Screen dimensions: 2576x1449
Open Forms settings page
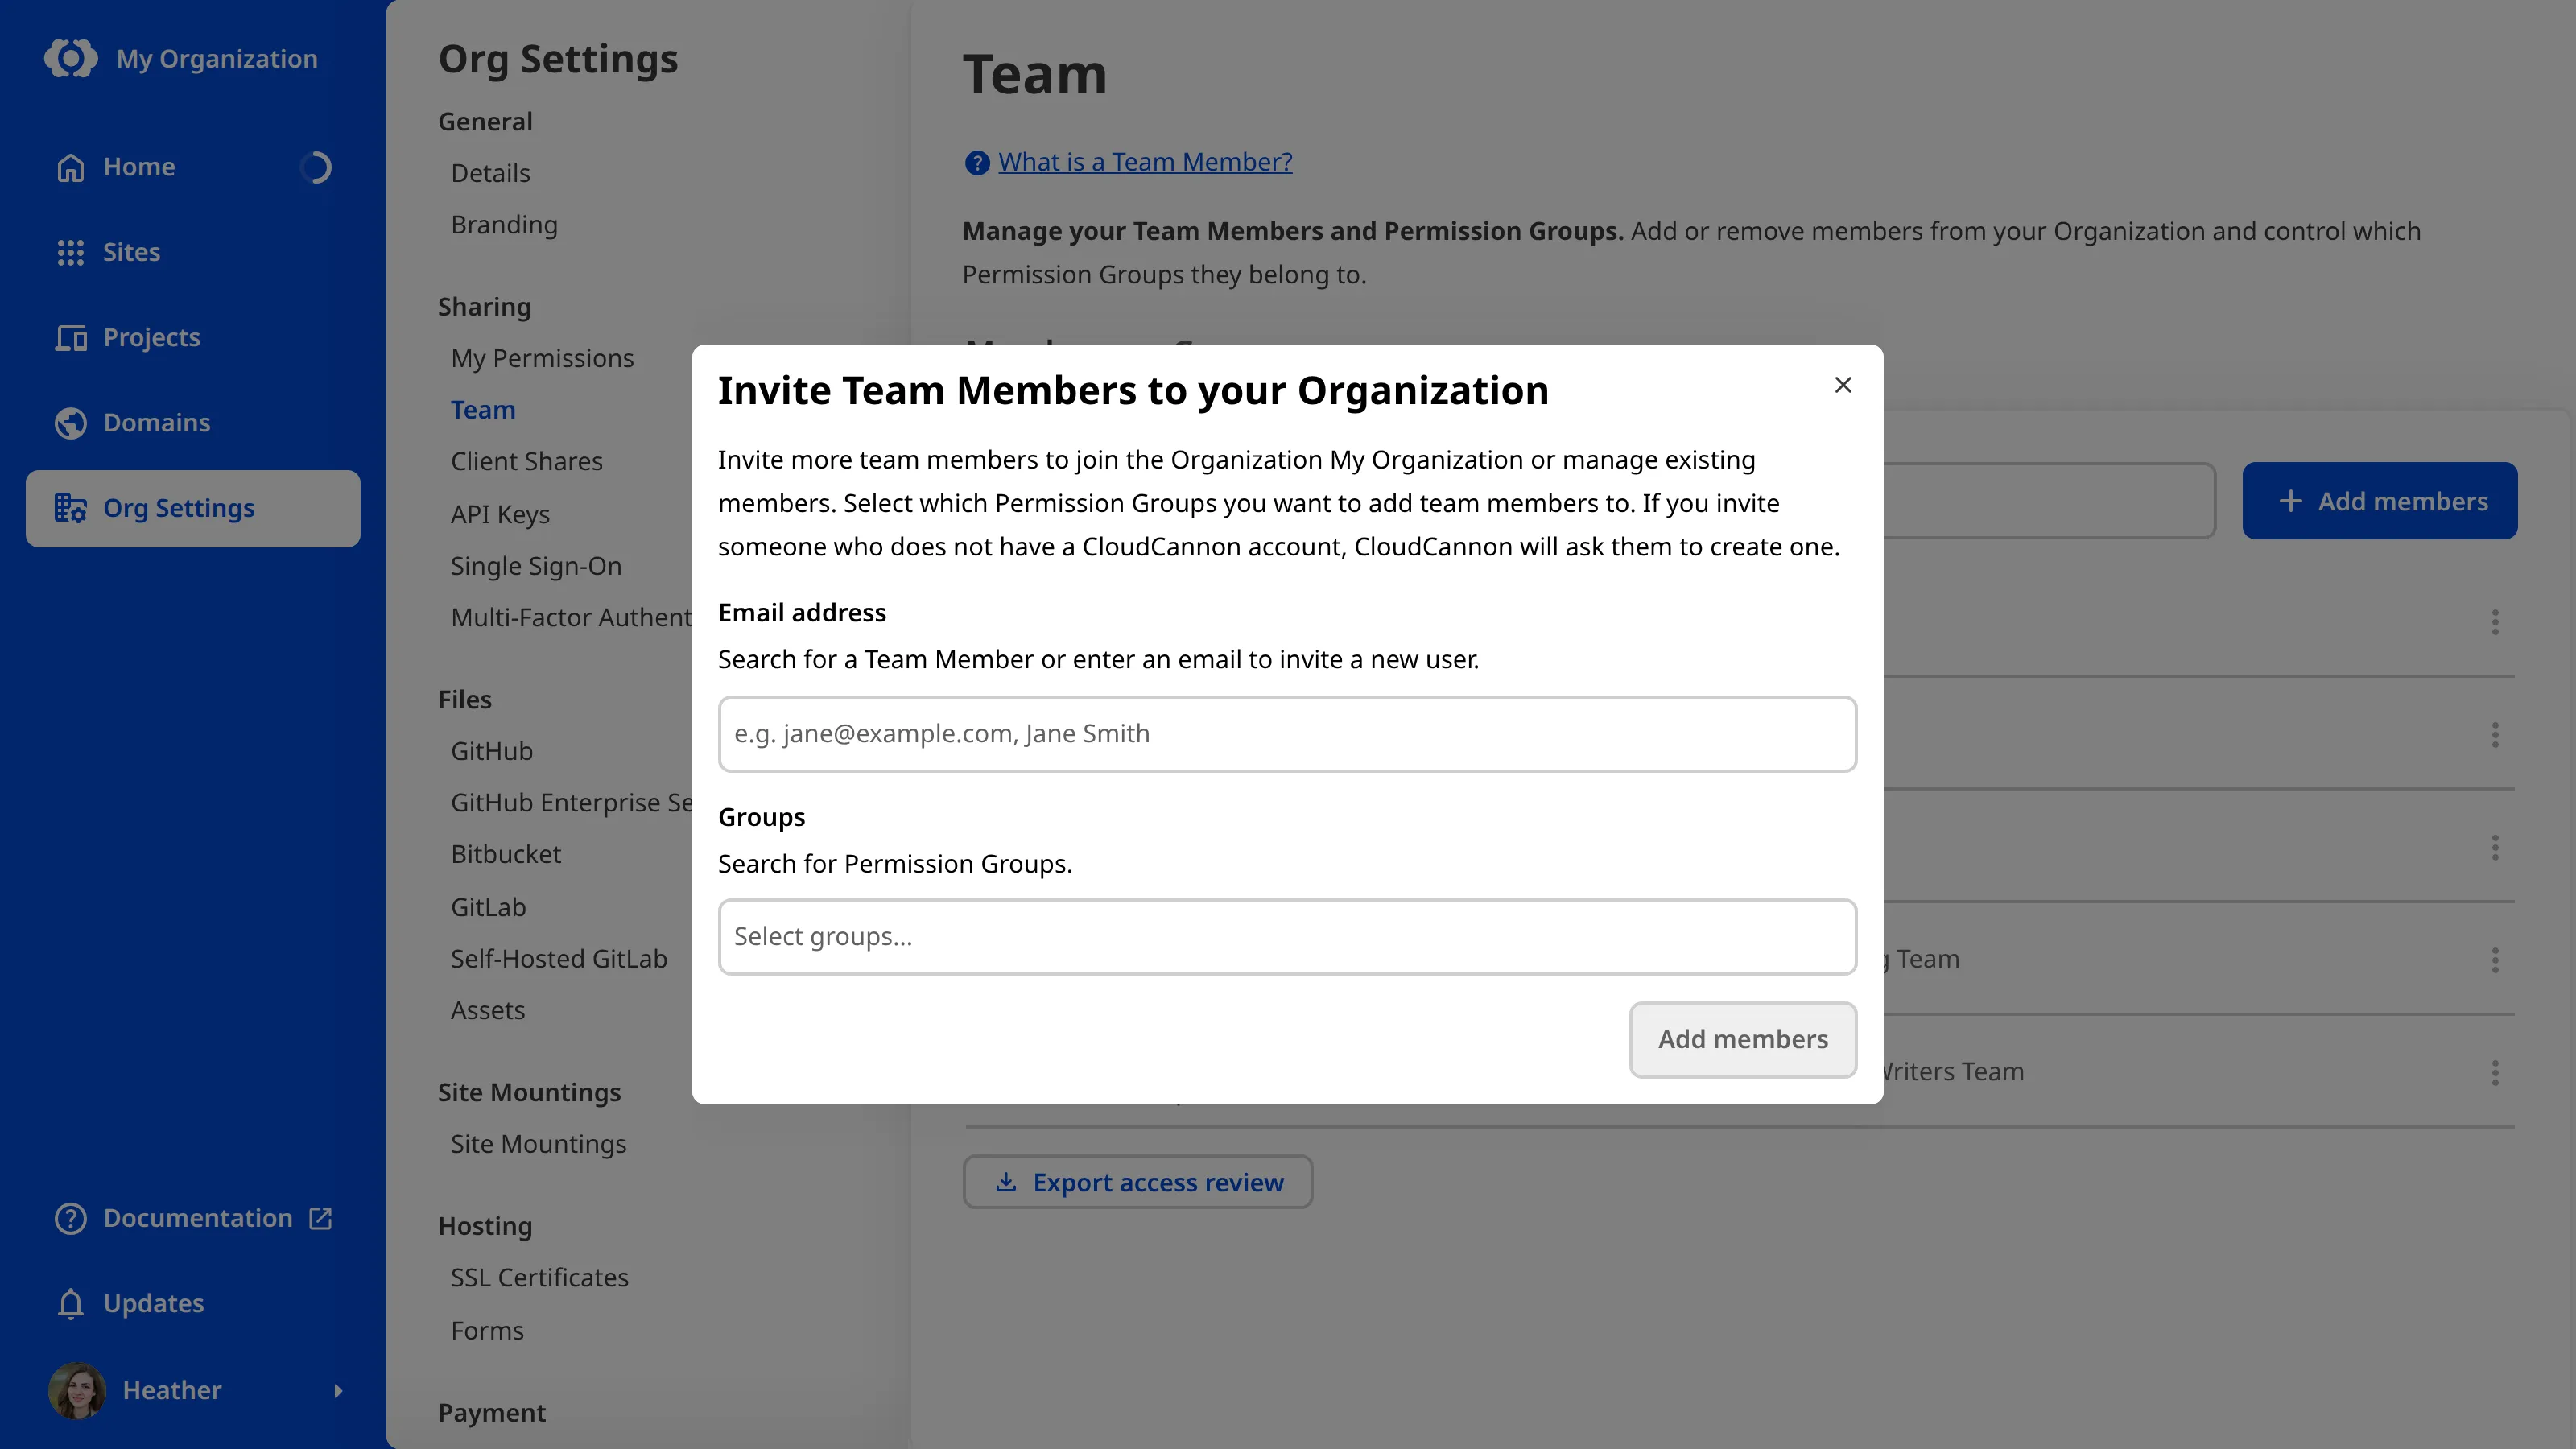click(x=487, y=1331)
